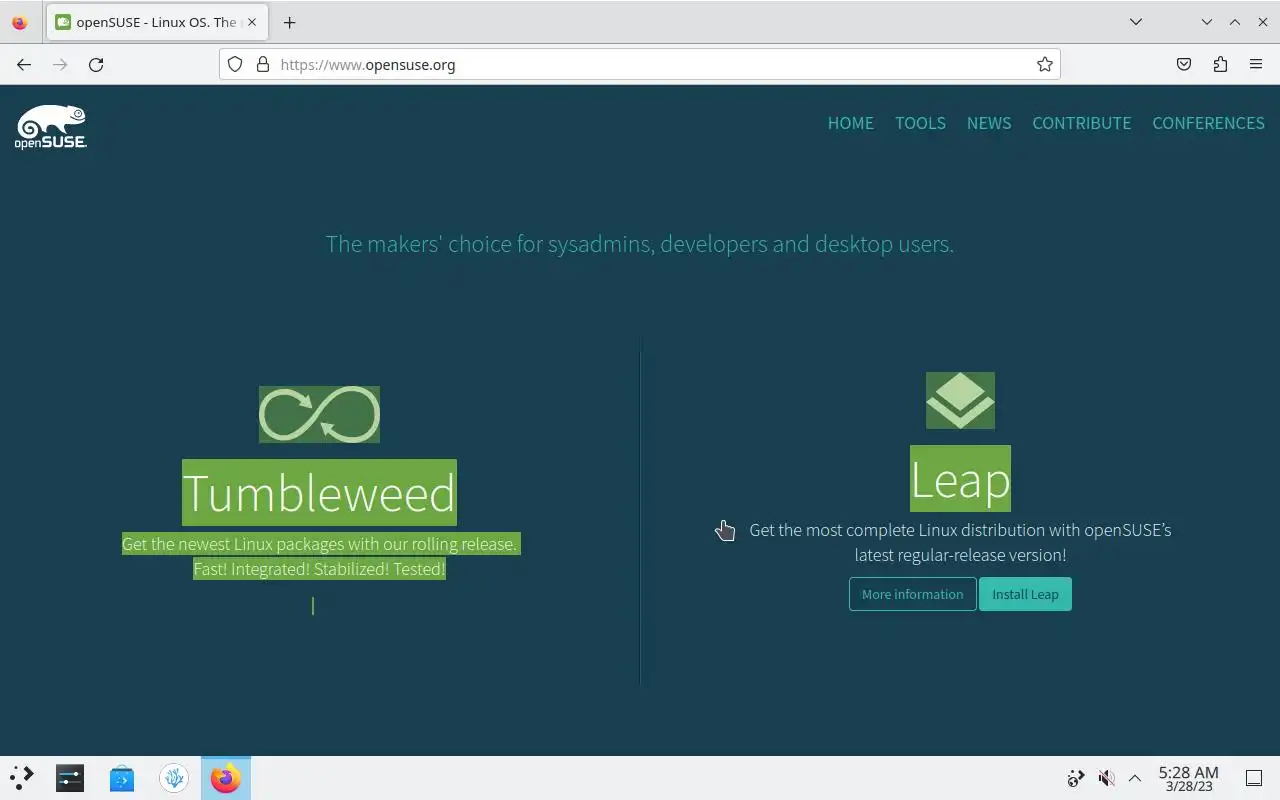Open System Settings from the taskbar

pos(70,778)
